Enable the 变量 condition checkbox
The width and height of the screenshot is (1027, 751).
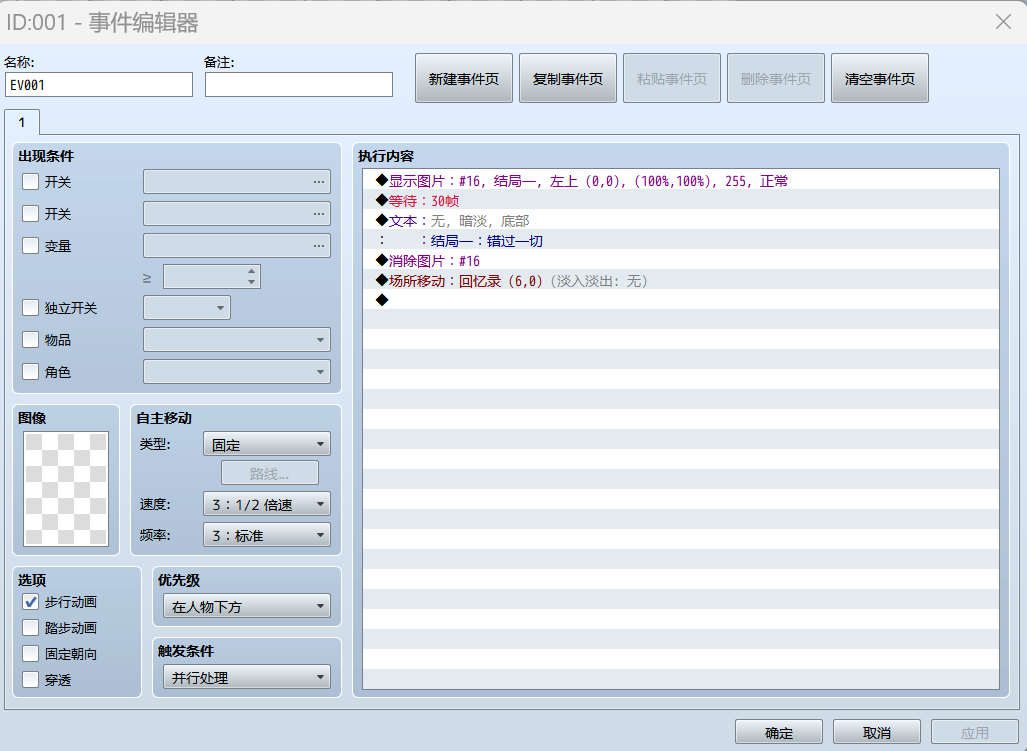30,246
